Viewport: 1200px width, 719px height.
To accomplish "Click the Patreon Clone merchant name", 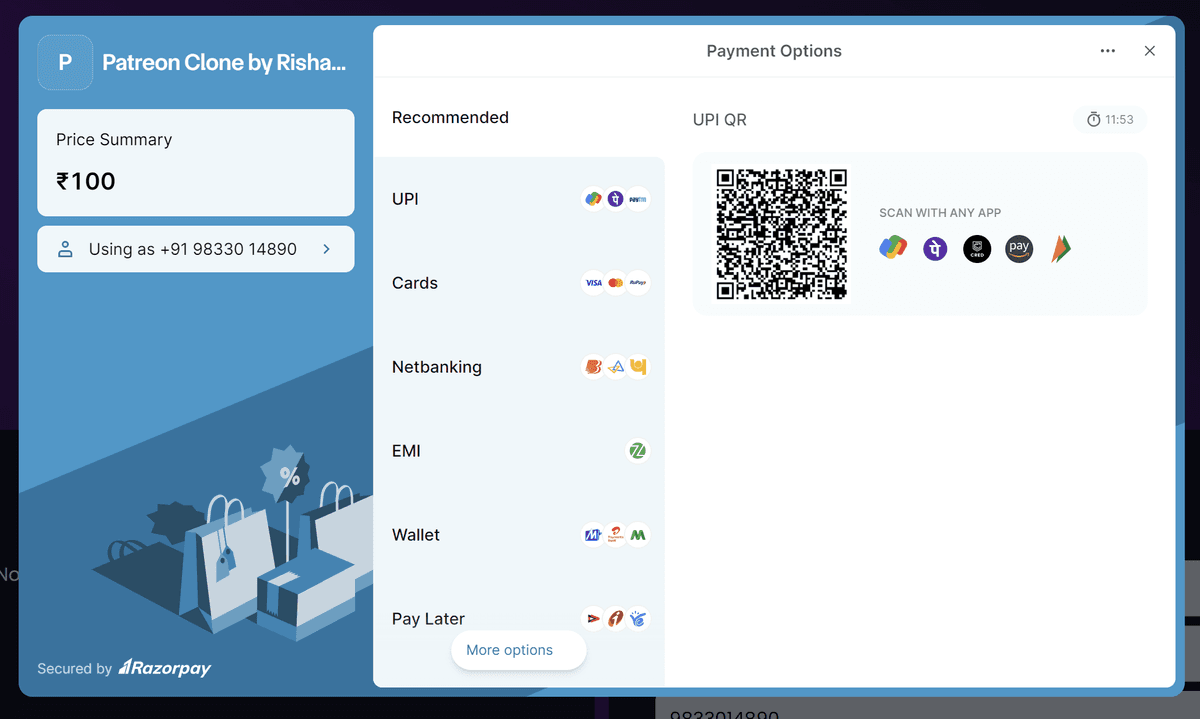I will point(225,62).
